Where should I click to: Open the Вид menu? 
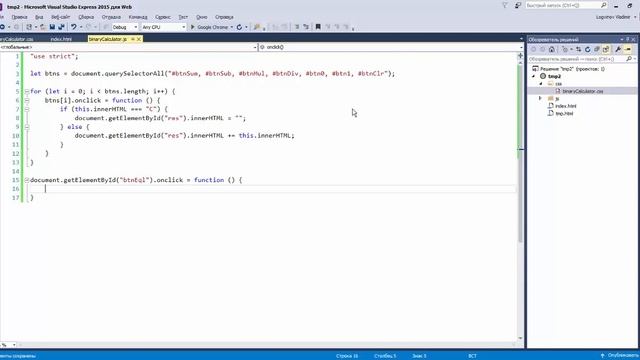(x=39, y=17)
